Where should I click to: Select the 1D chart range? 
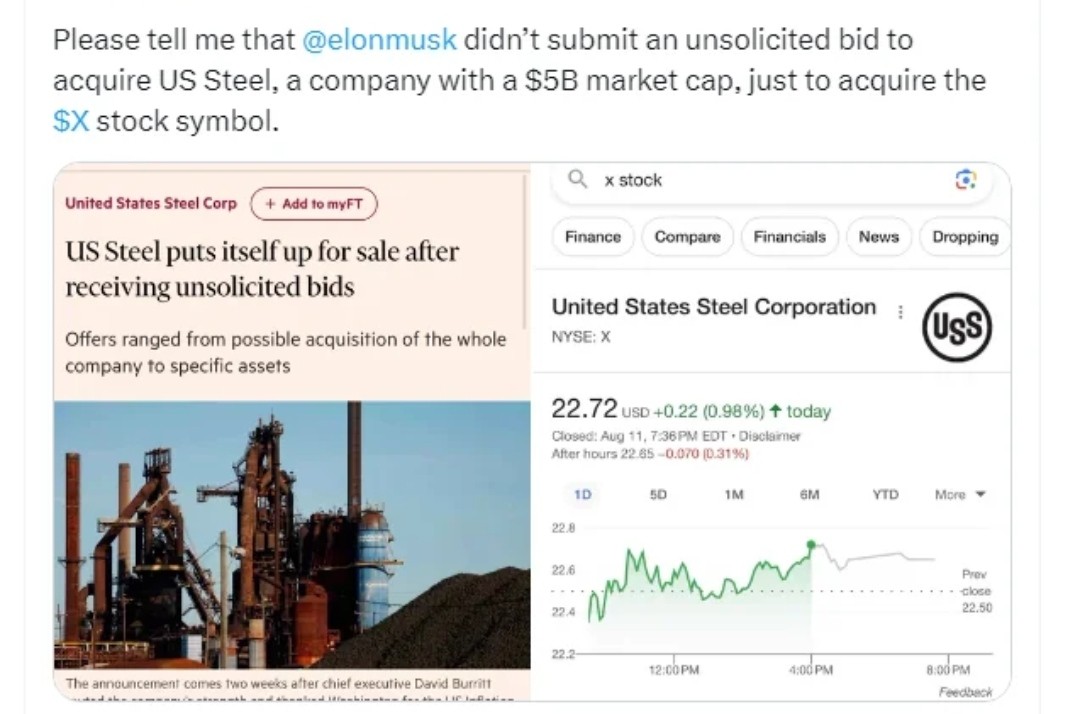[x=583, y=494]
